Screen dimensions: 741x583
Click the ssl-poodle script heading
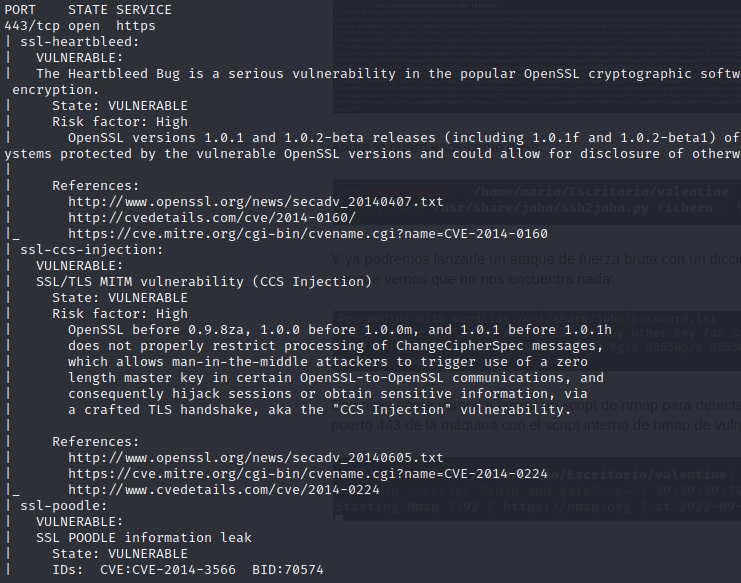[x=64, y=506]
